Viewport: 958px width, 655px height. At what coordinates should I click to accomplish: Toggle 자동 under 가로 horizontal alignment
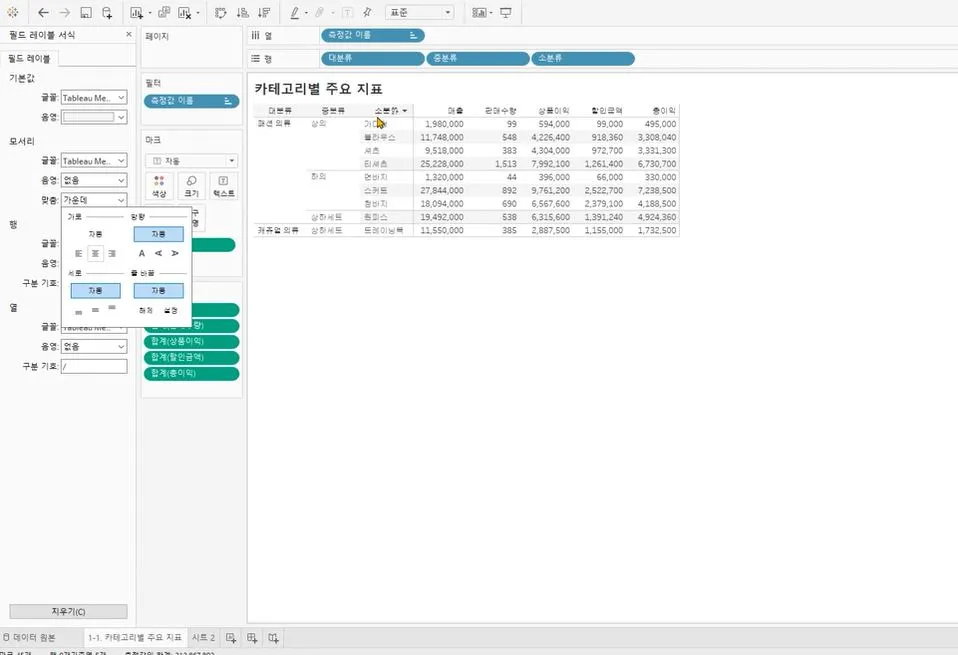[x=95, y=234]
